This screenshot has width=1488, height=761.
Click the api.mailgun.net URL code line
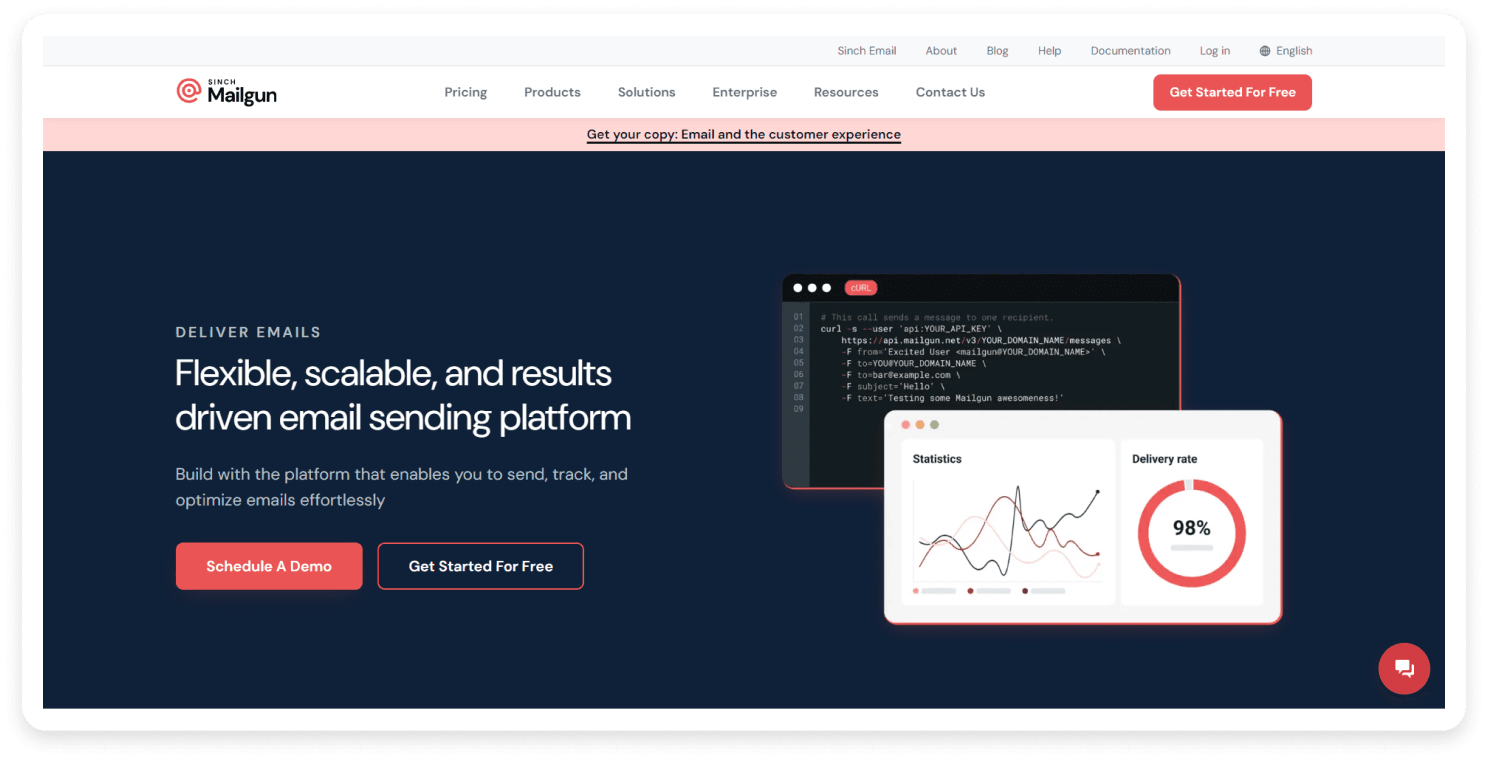980,340
